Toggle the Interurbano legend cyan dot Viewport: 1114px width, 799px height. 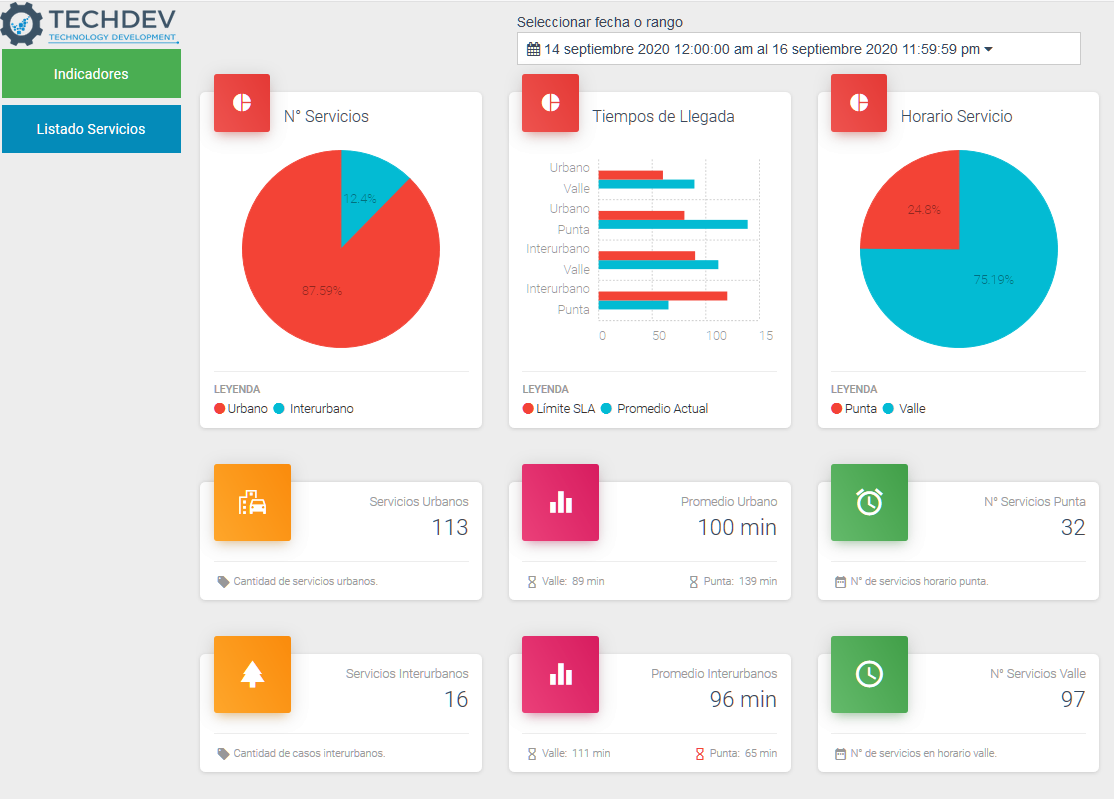279,408
